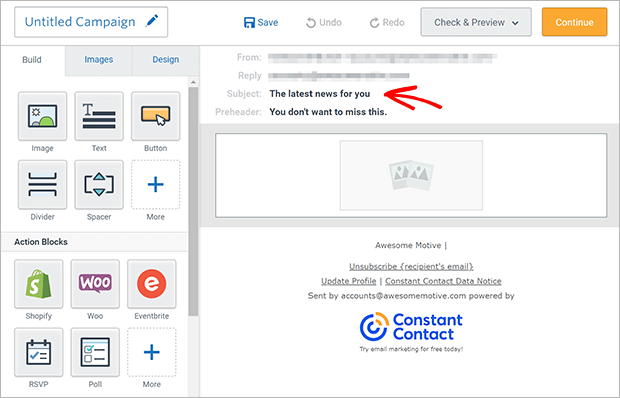620x398 pixels.
Task: Switch to the Build tab
Action: (x=32, y=60)
